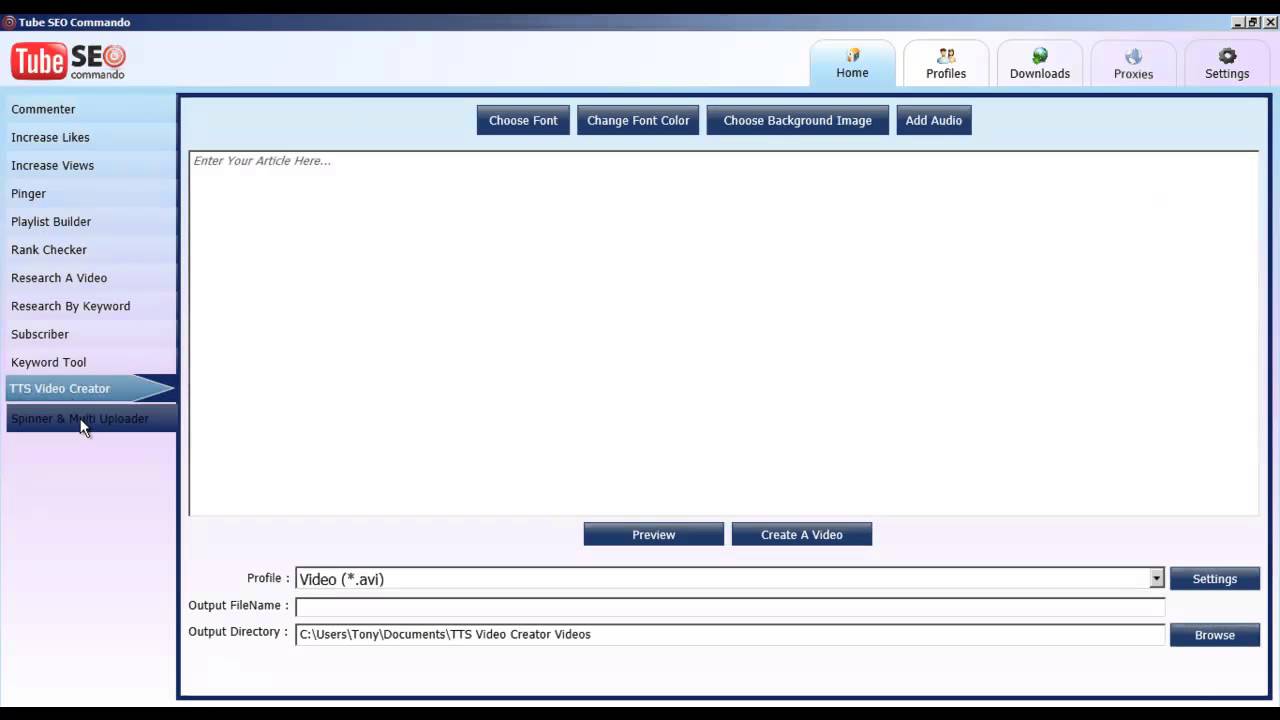This screenshot has width=1280, height=720.
Task: Close the Tube SEO Commando window
Action: click(x=1268, y=22)
